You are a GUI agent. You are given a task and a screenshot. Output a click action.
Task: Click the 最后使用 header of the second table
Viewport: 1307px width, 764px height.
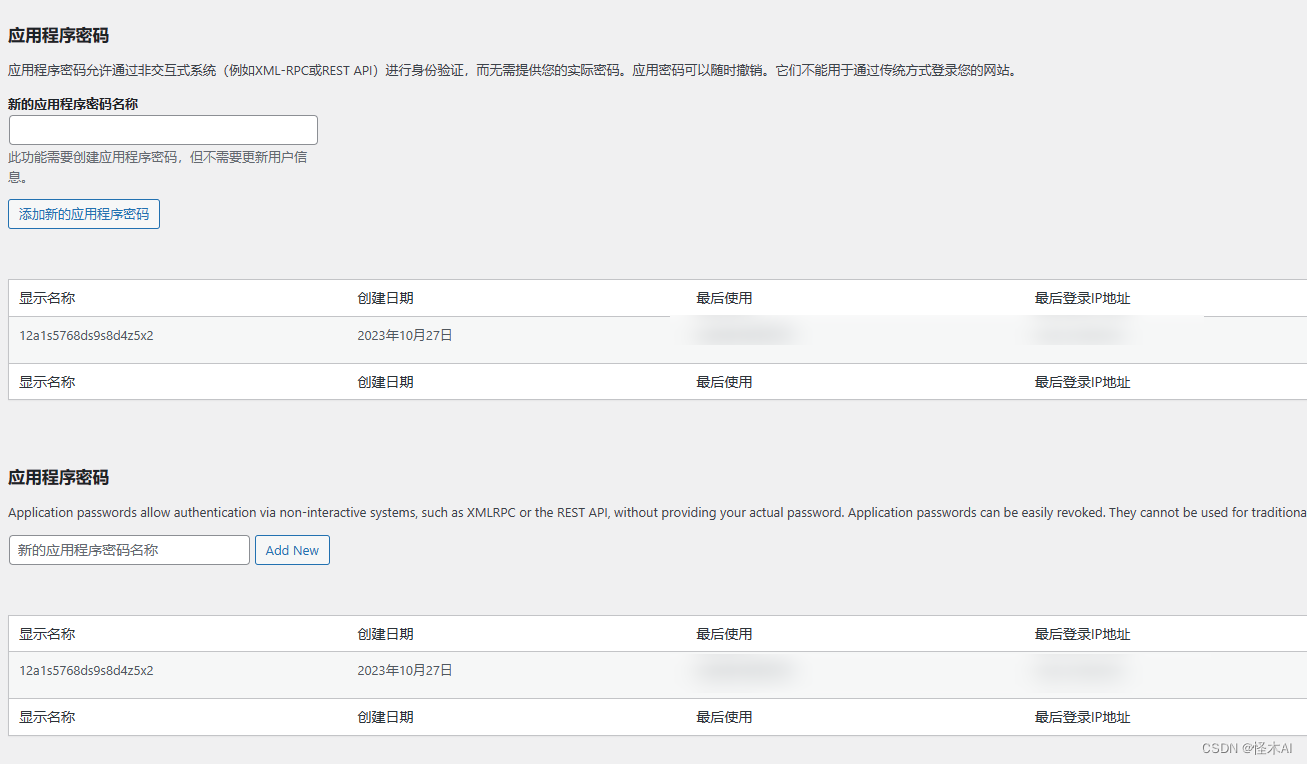click(724, 634)
